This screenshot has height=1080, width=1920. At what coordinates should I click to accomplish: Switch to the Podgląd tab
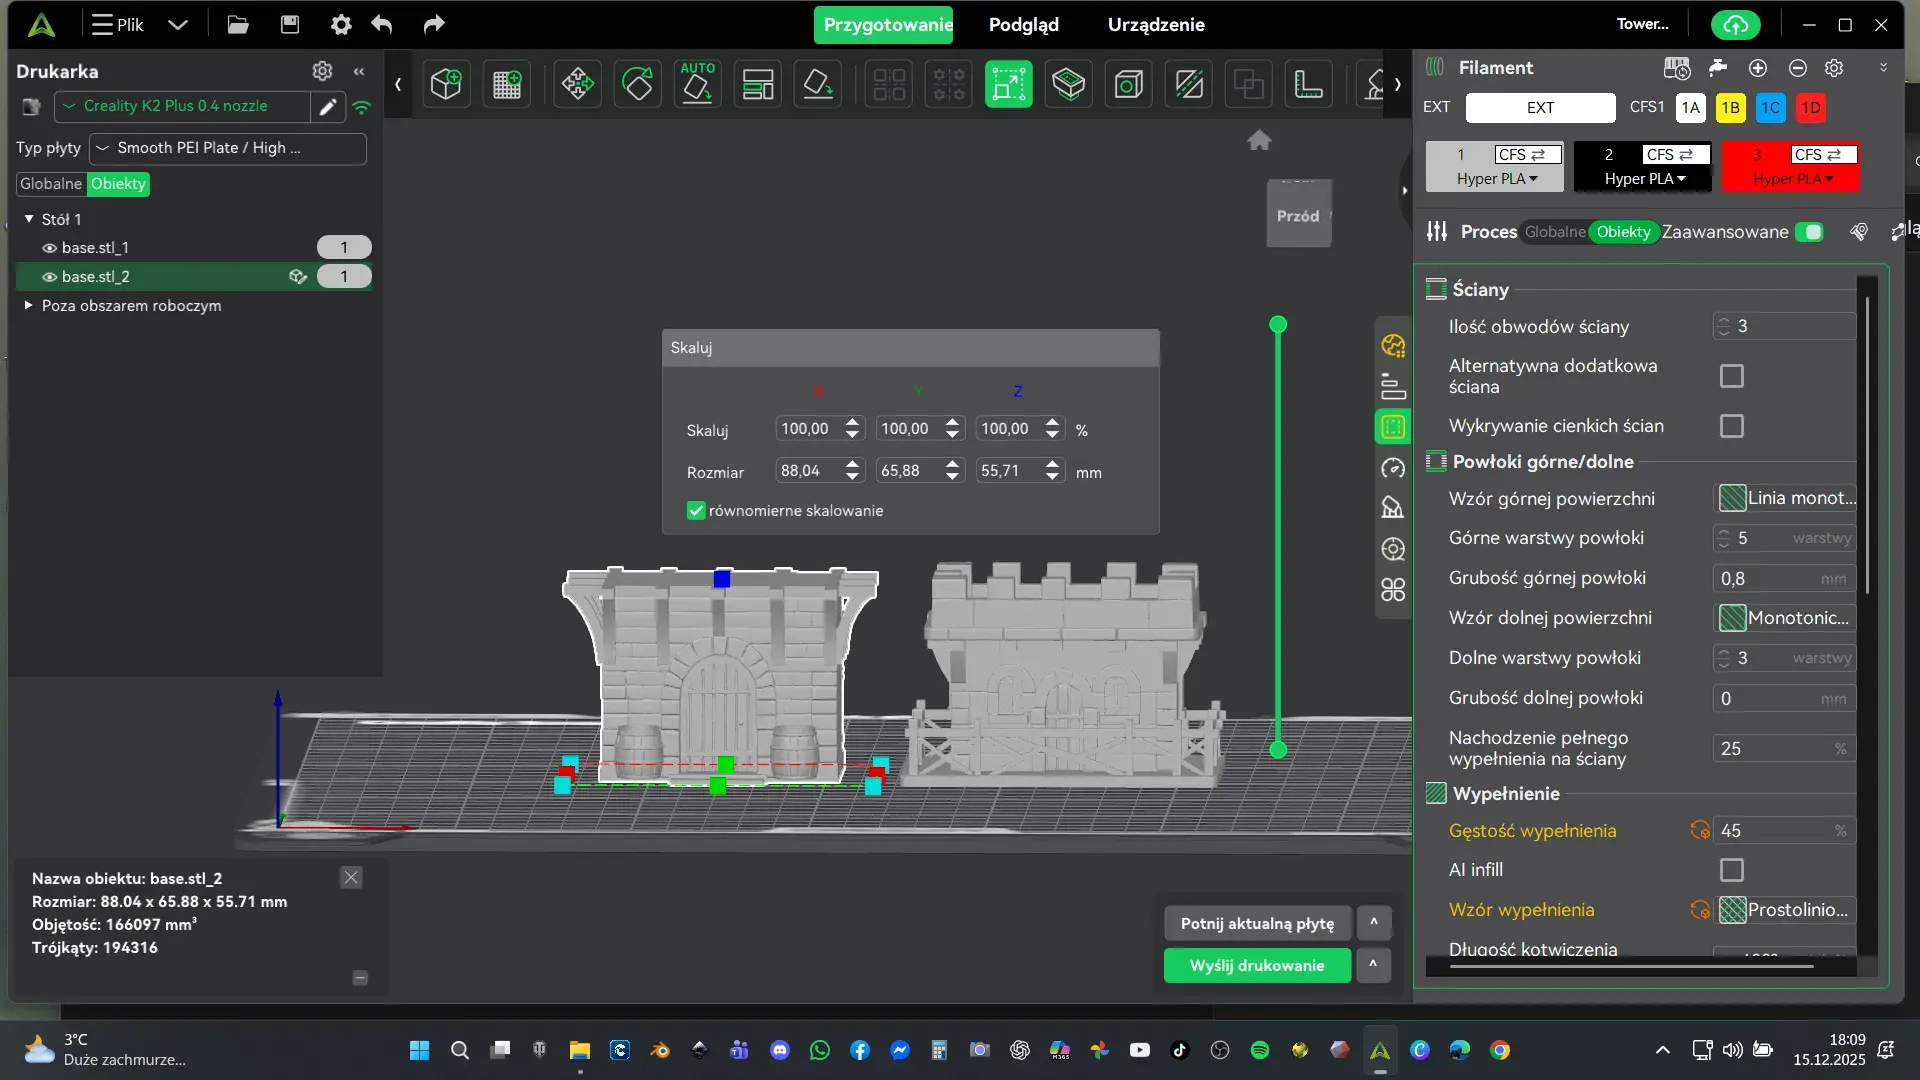[1023, 25]
